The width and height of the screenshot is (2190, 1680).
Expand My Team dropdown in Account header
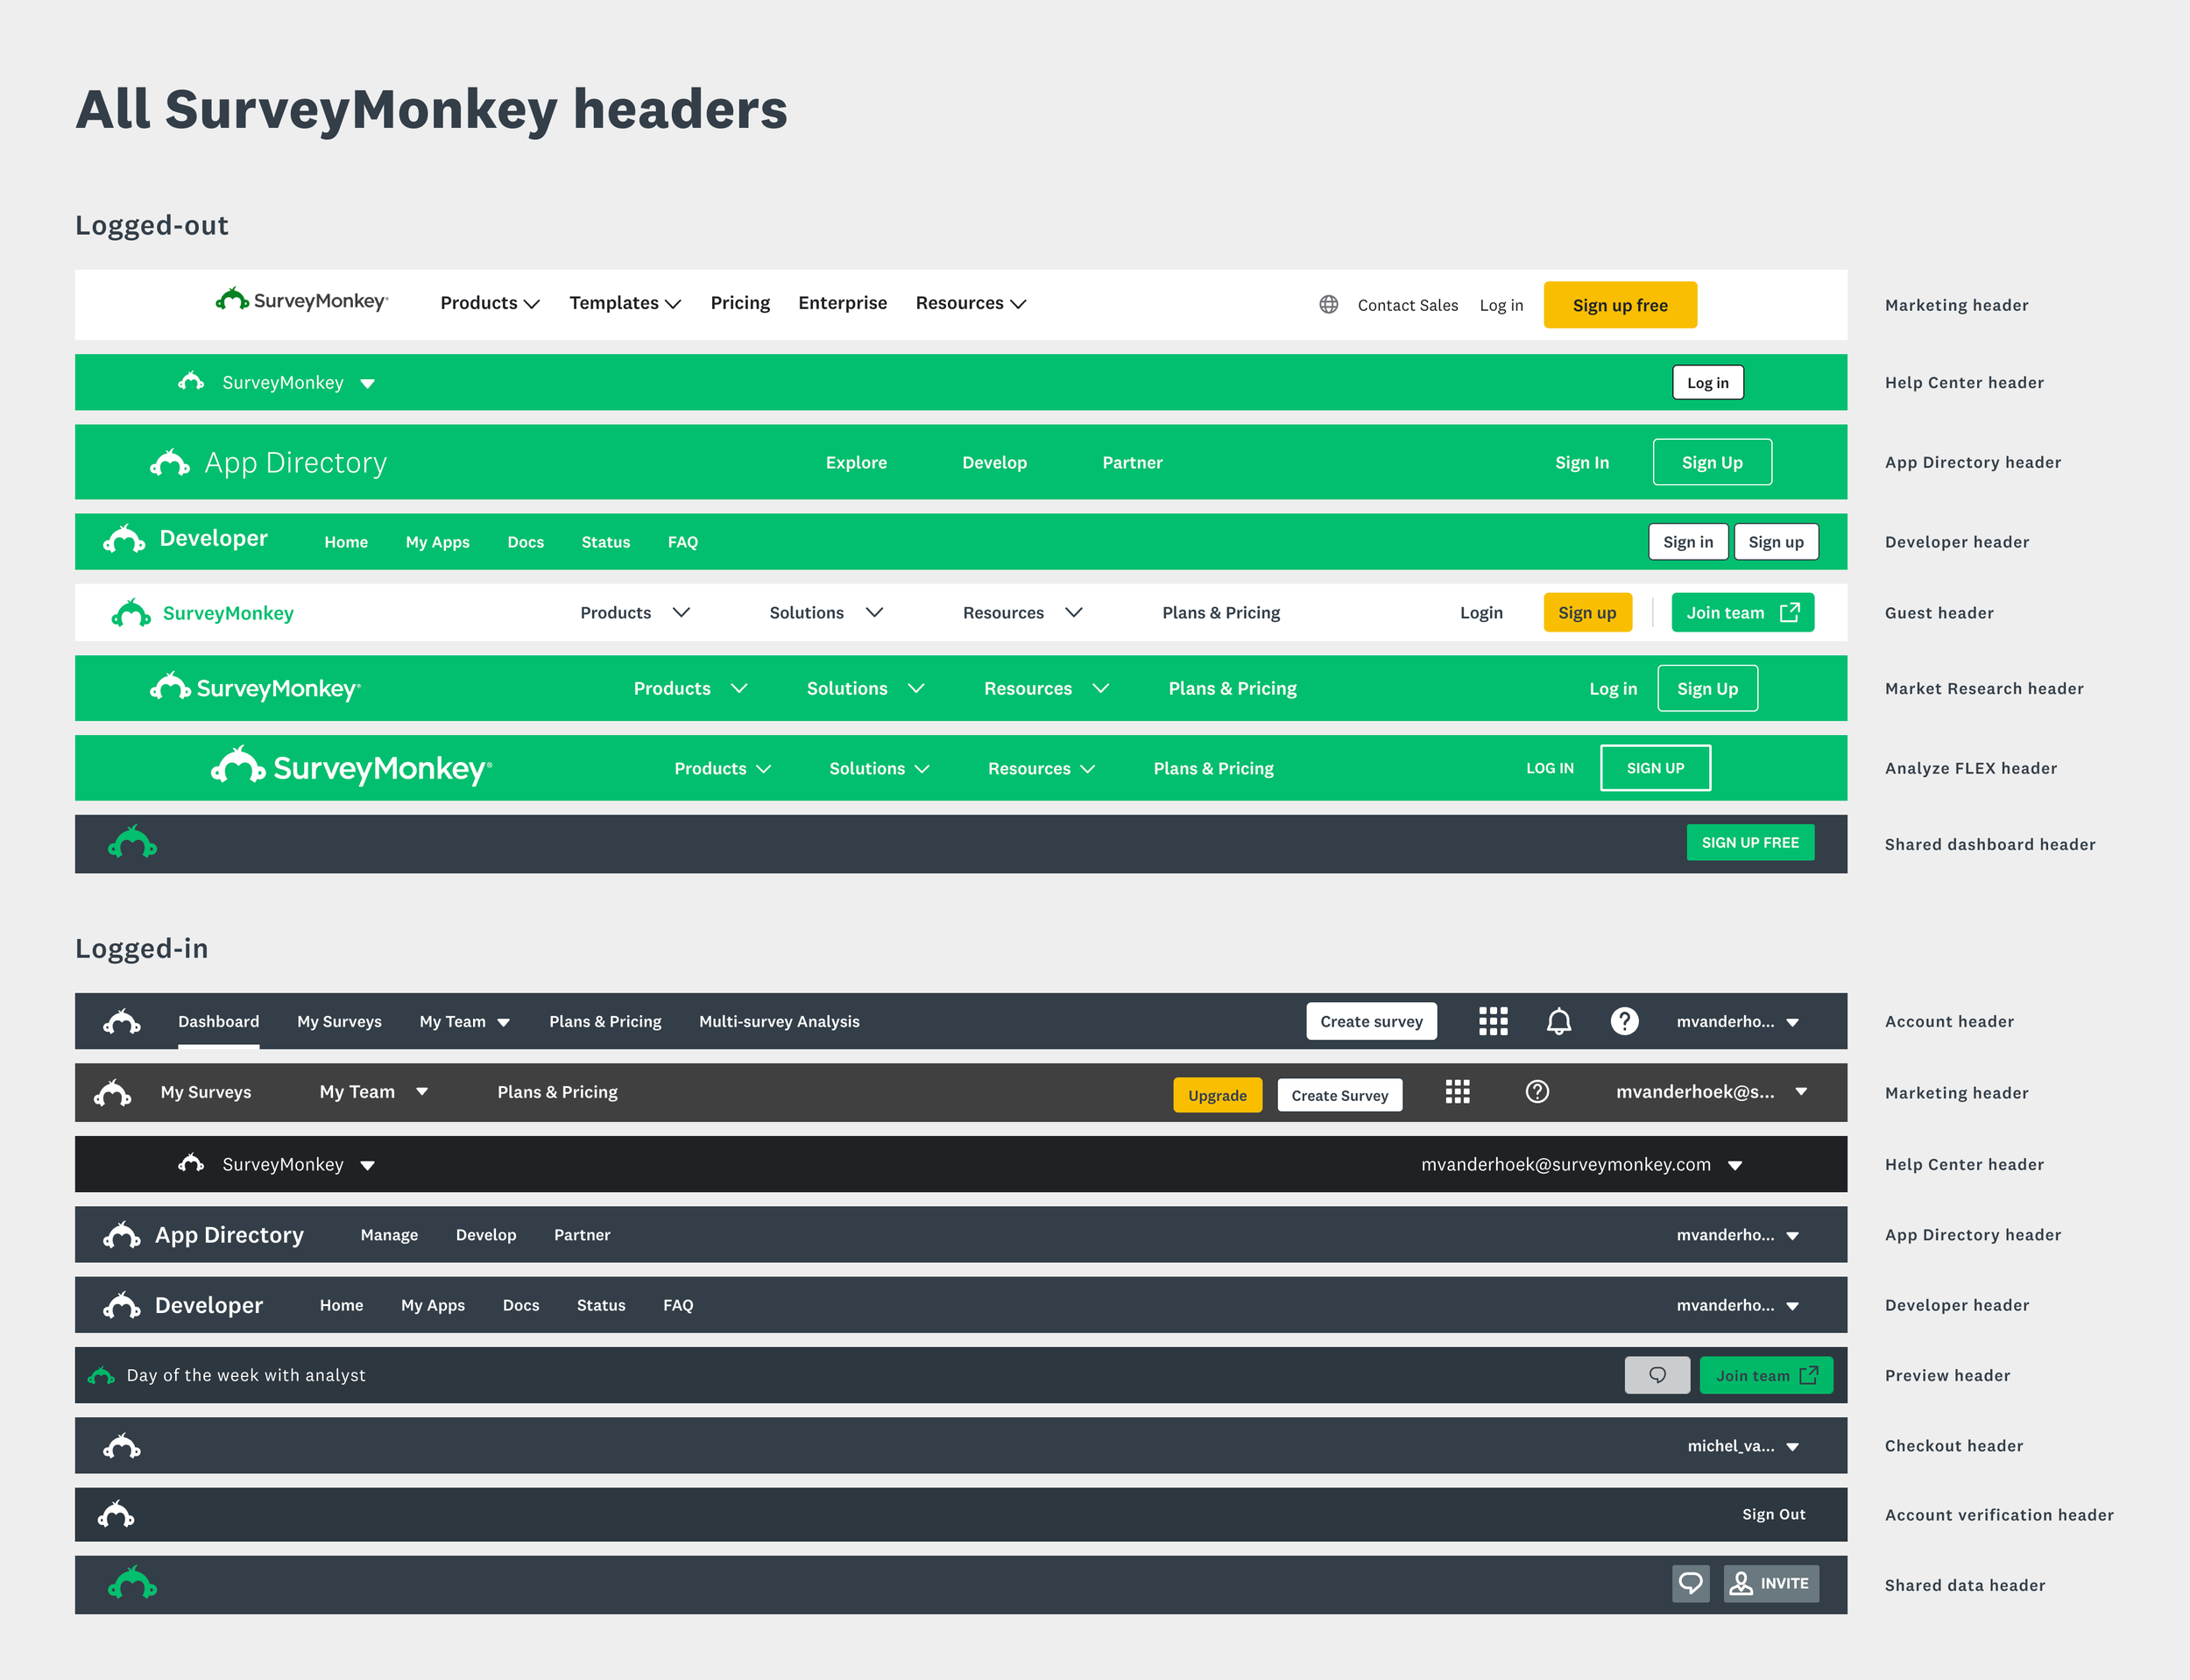464,1022
